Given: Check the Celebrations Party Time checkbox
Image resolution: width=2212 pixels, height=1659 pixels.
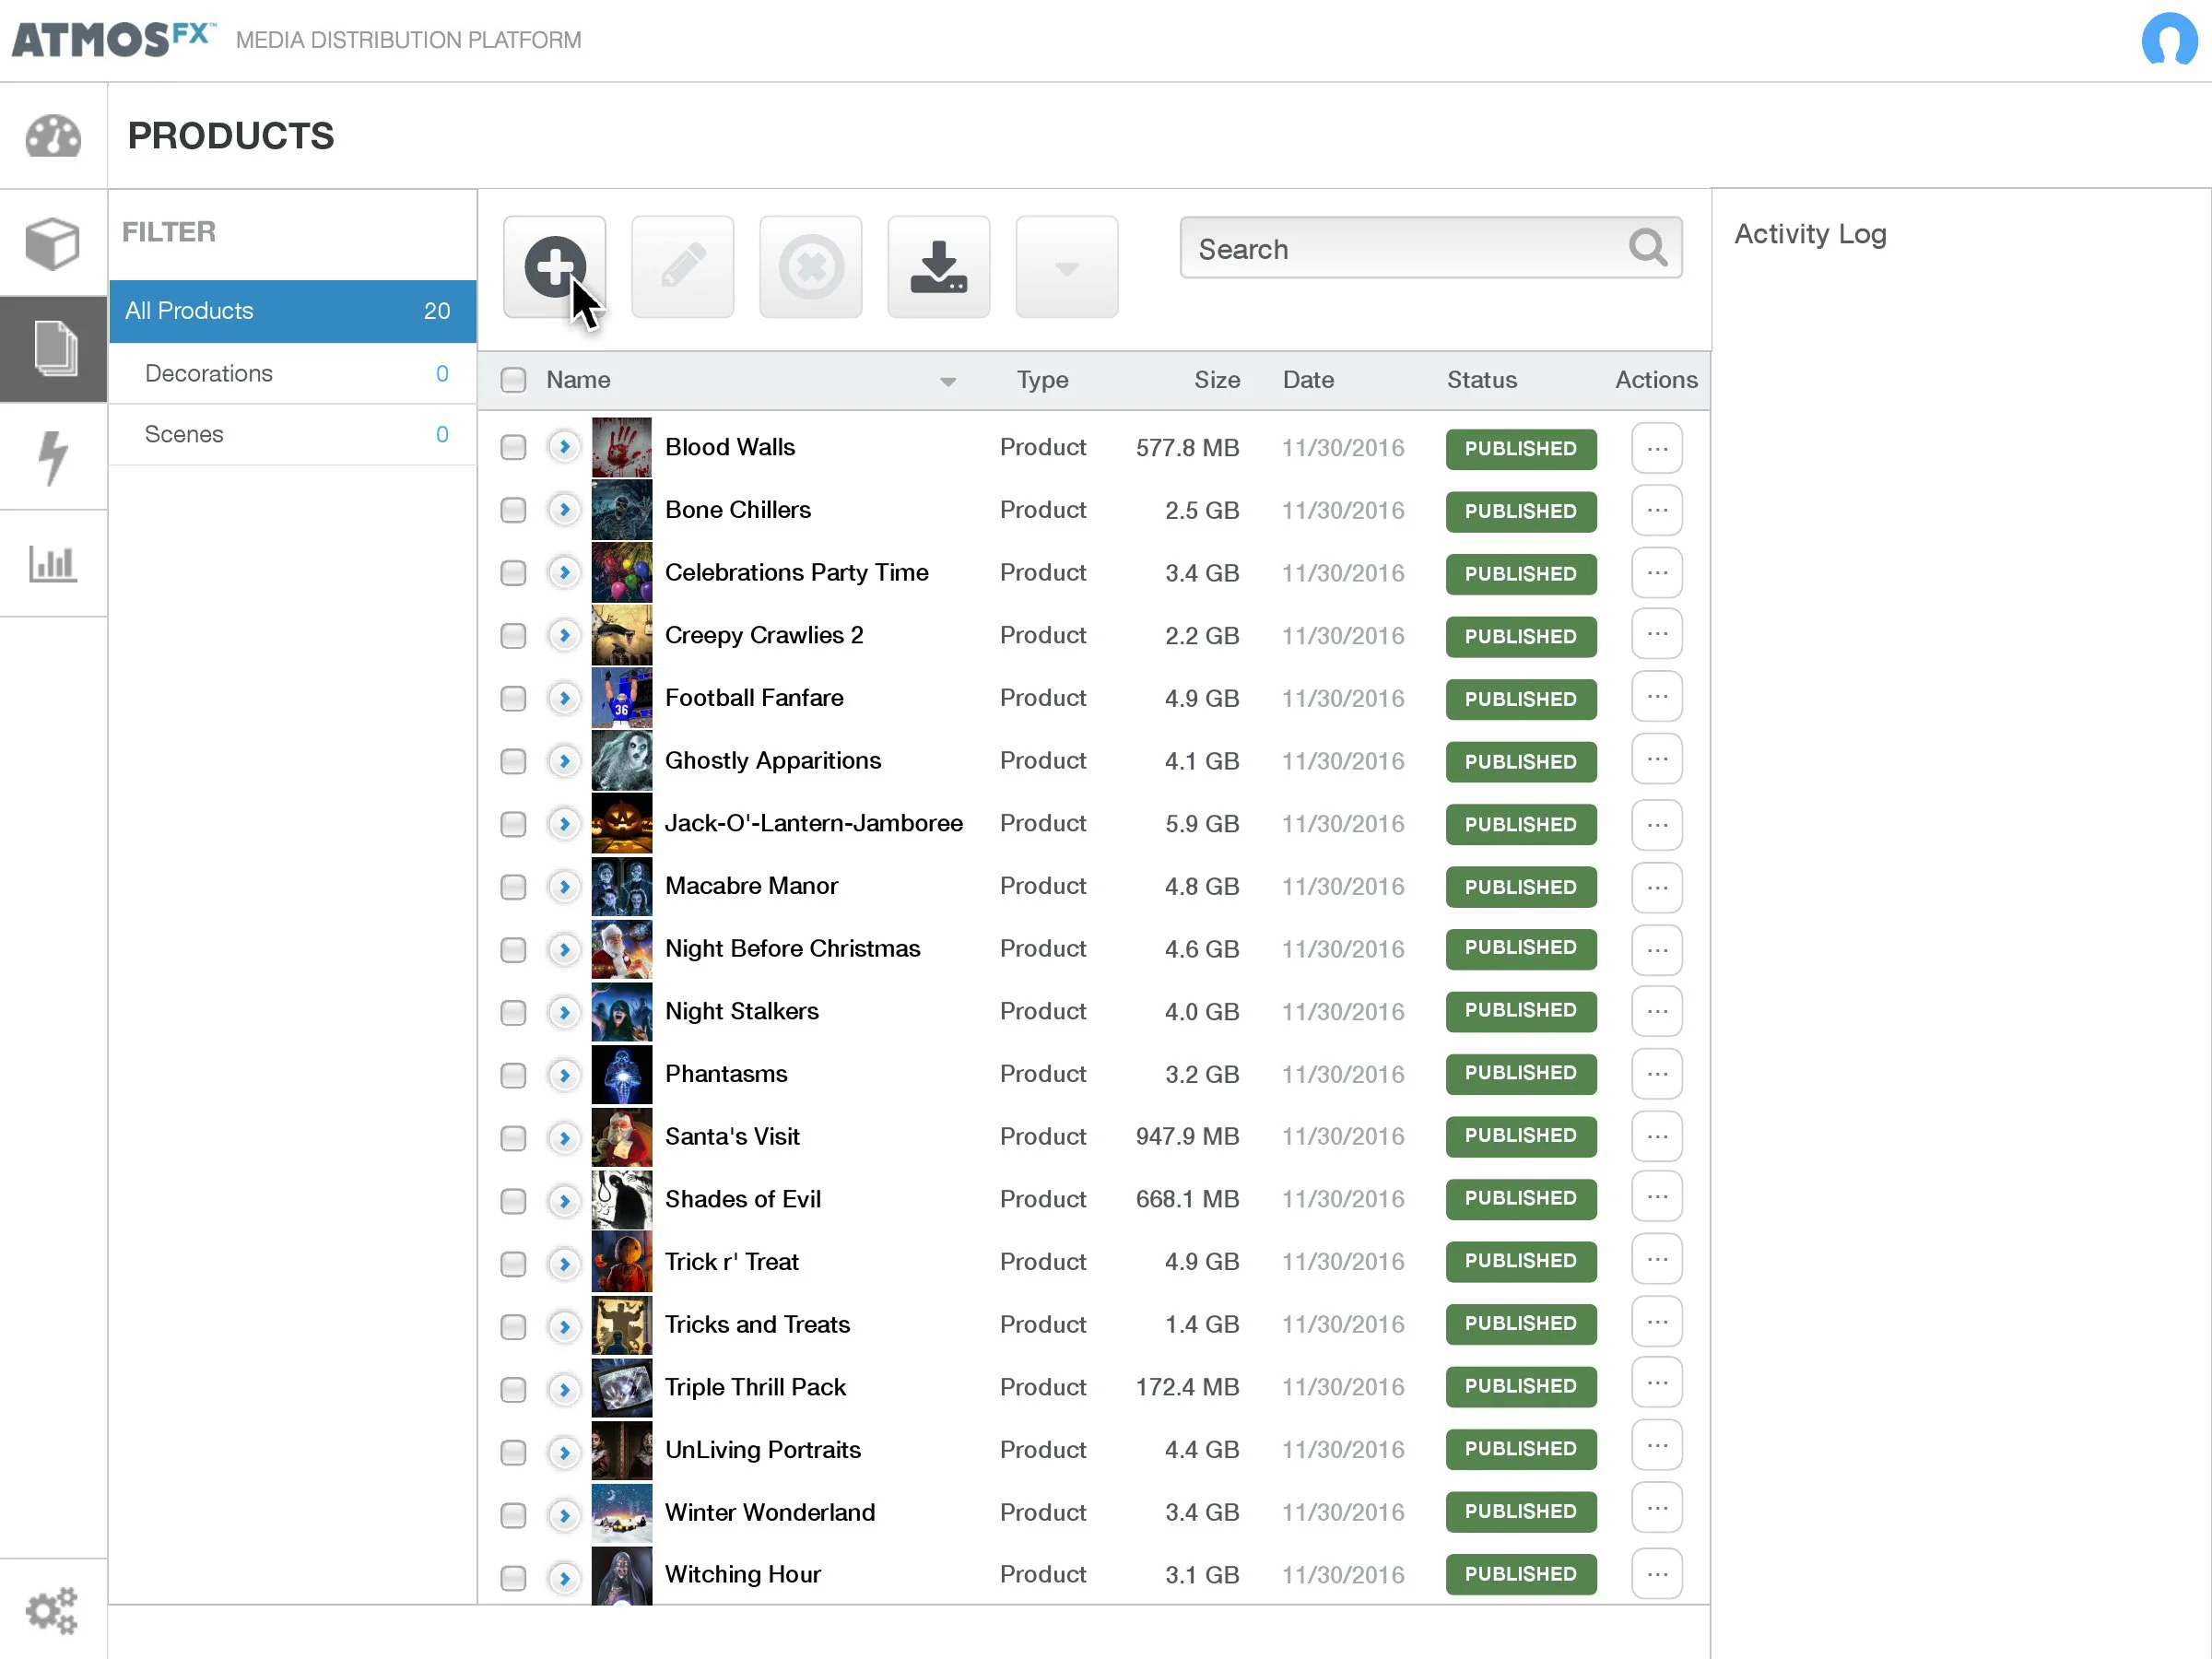Looking at the screenshot, I should [513, 573].
